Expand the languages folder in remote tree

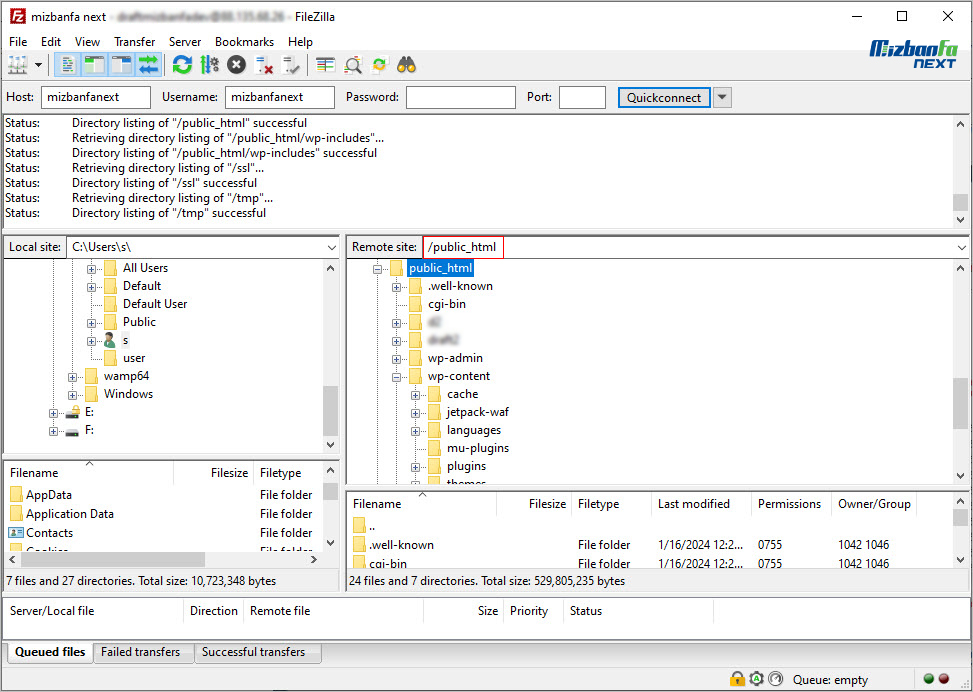point(416,431)
